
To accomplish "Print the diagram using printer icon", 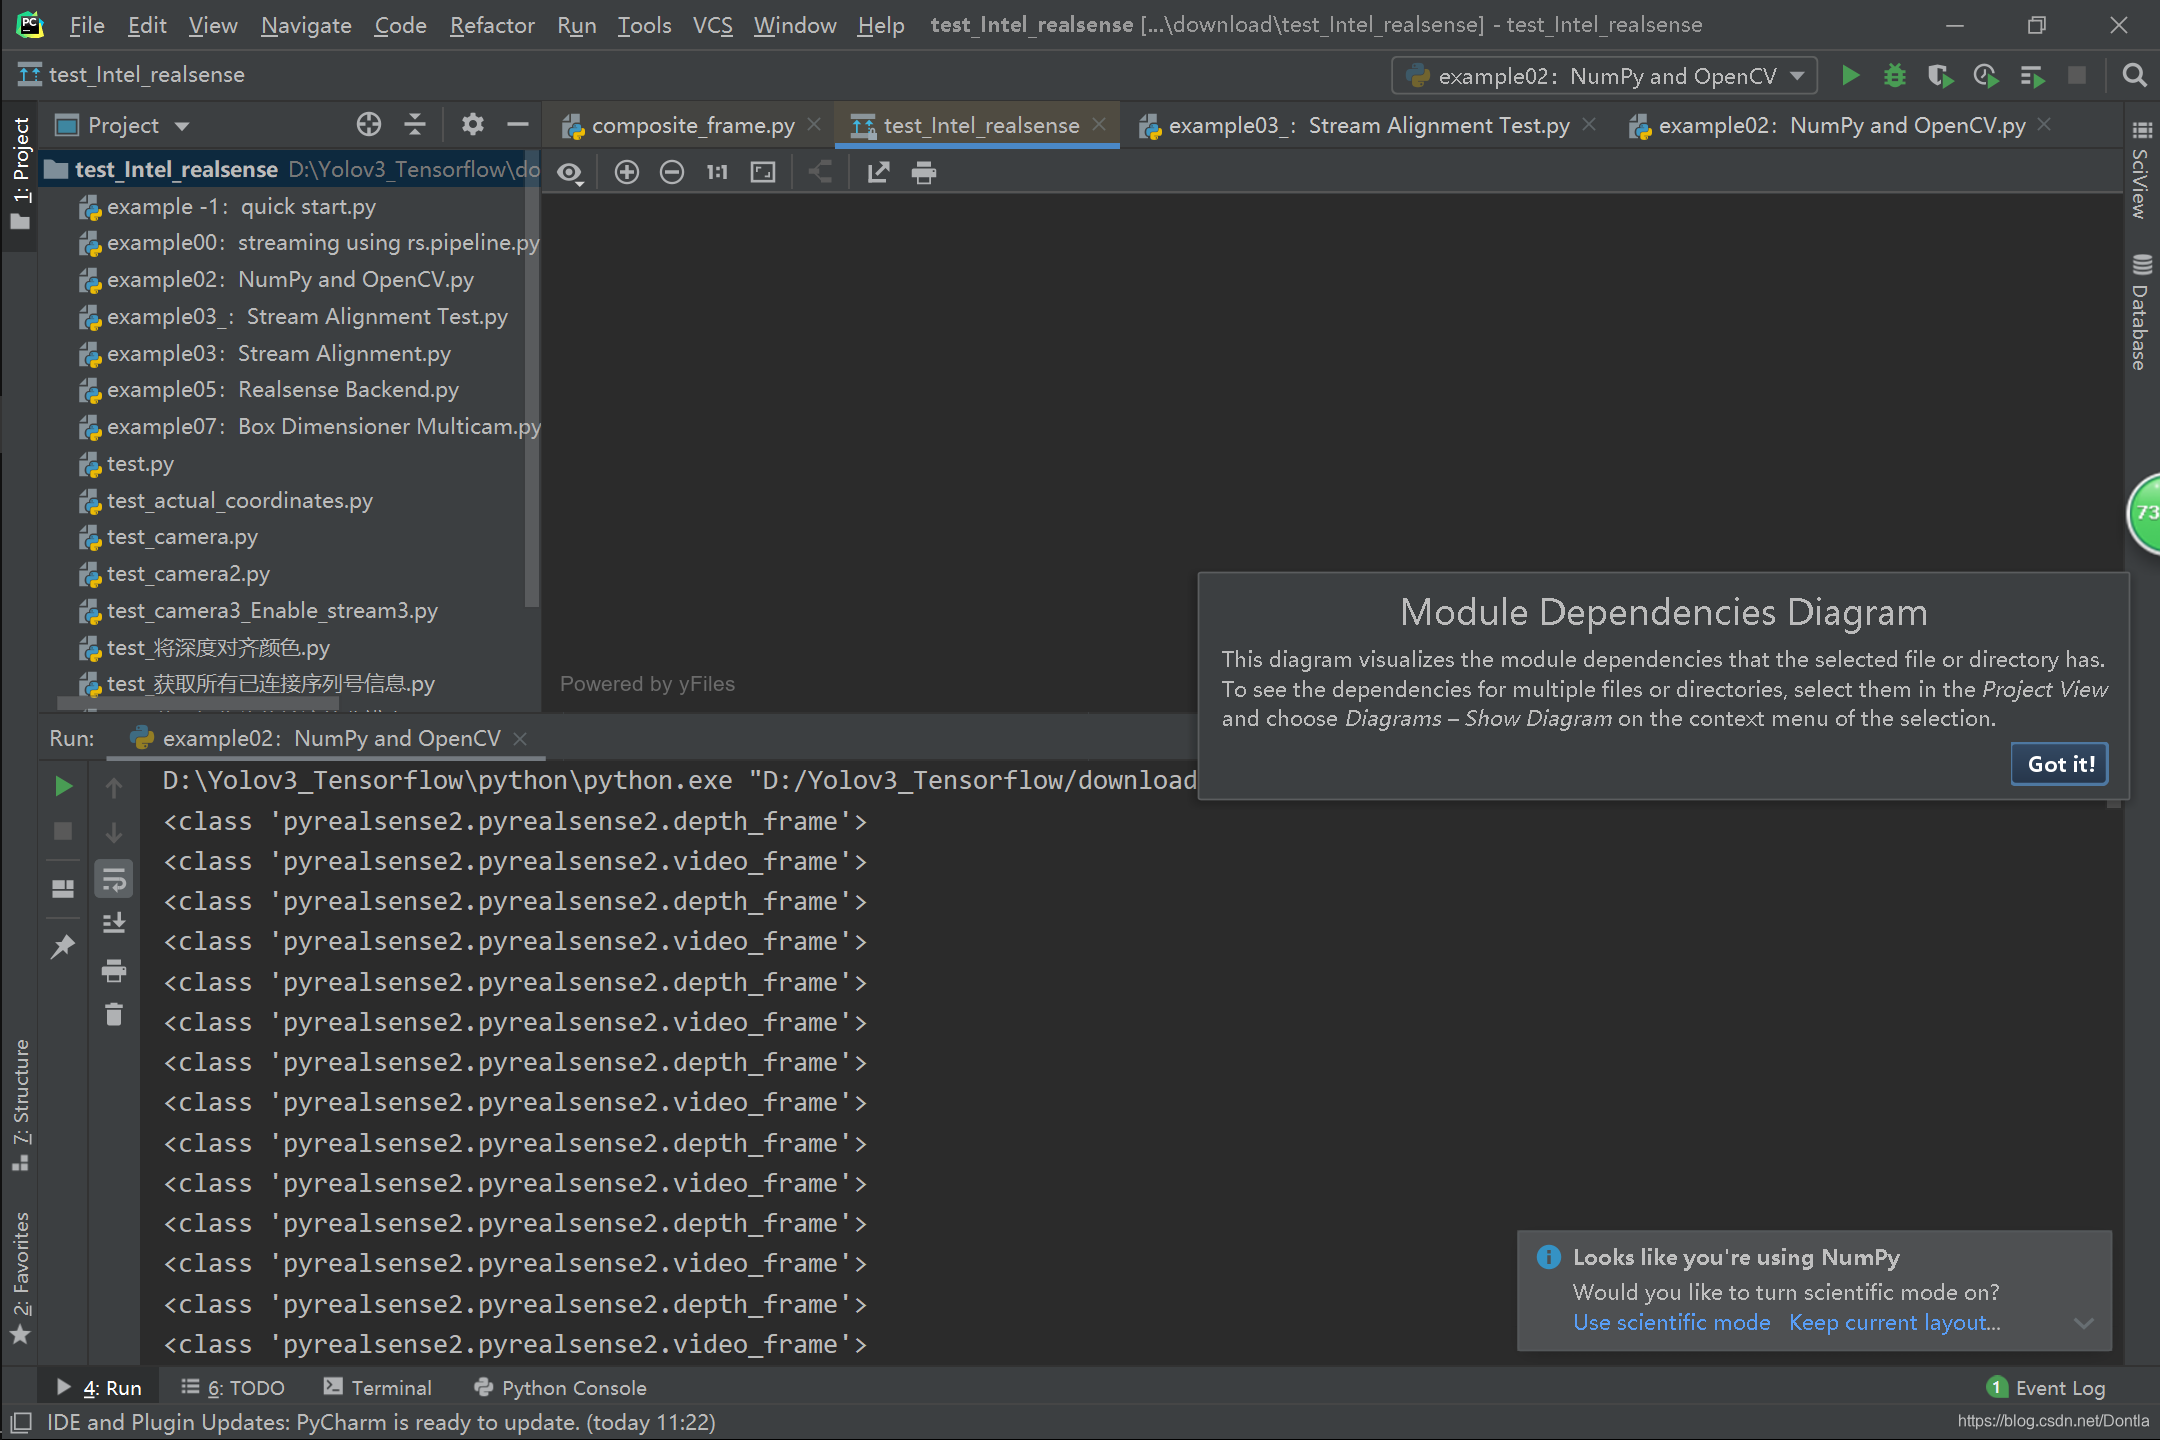I will coord(924,173).
